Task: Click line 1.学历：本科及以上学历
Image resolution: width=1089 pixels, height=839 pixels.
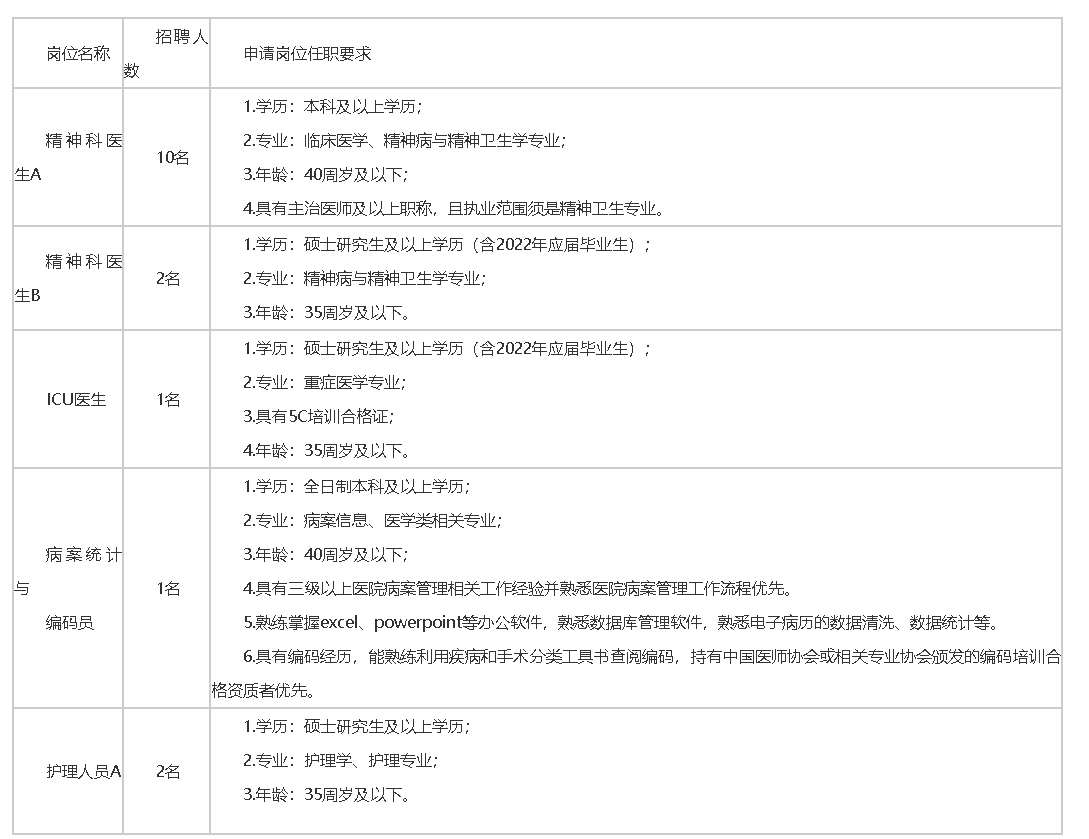Action: (333, 106)
